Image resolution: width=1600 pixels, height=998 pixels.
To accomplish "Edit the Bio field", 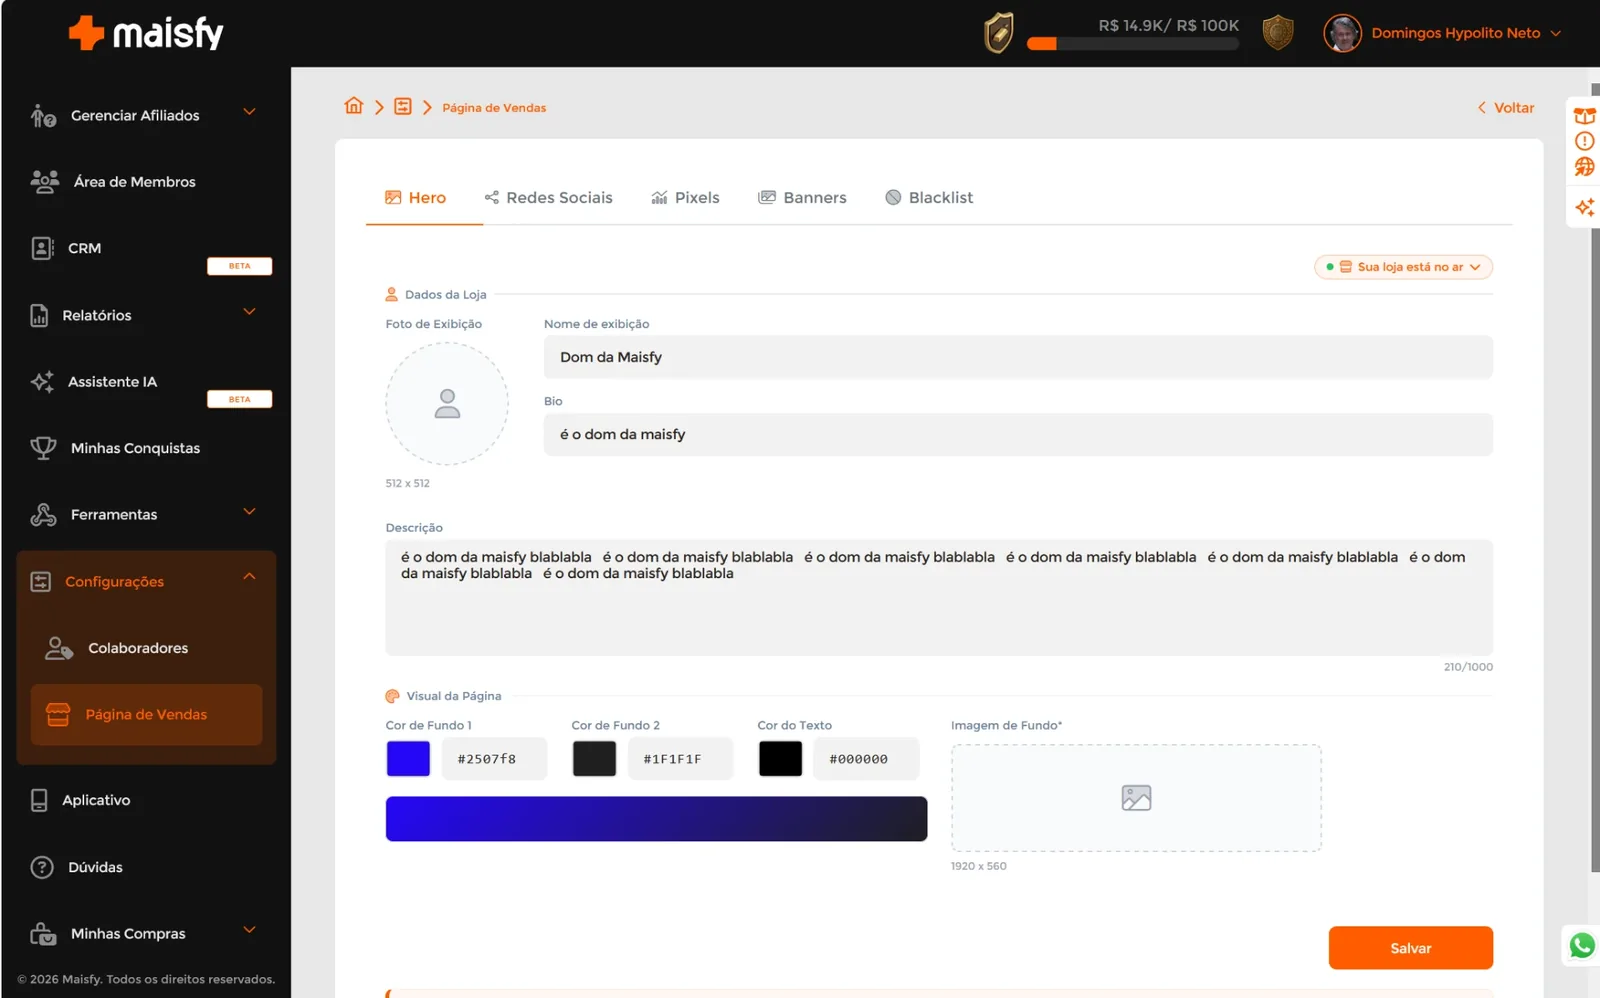I will 1018,434.
